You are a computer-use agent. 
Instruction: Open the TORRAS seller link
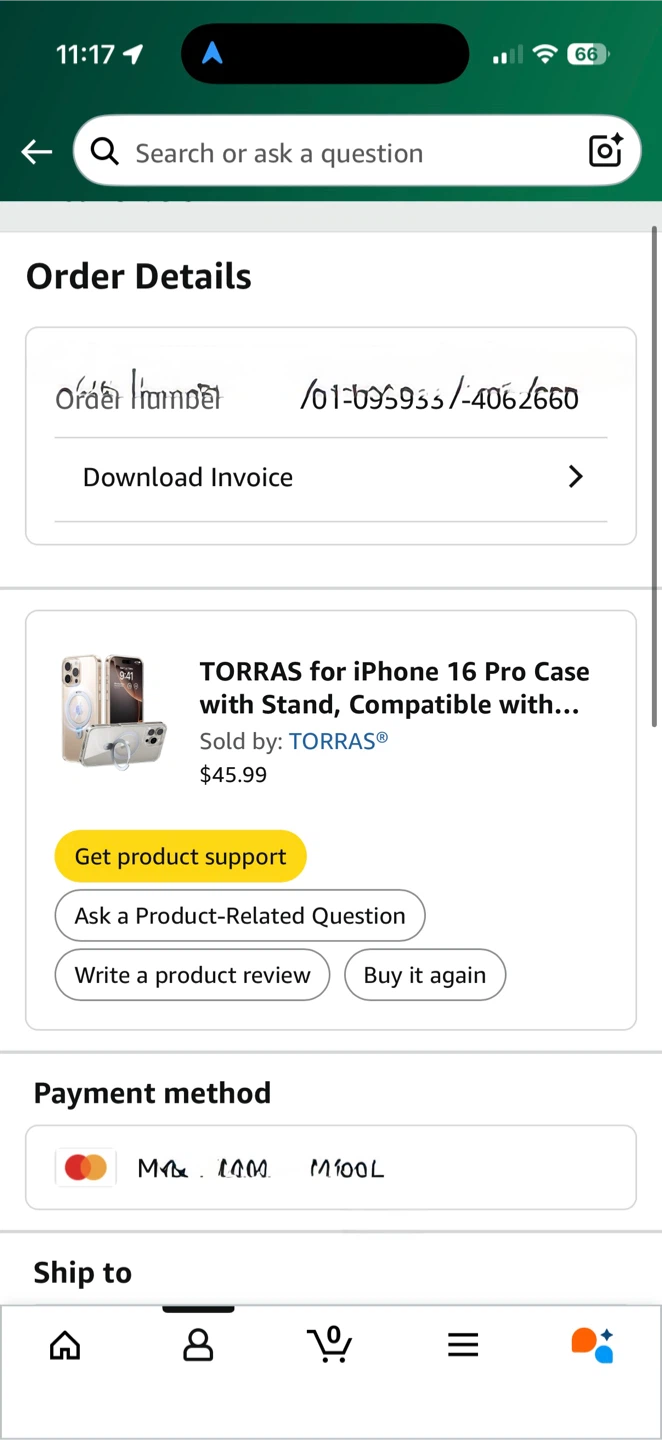tap(338, 741)
